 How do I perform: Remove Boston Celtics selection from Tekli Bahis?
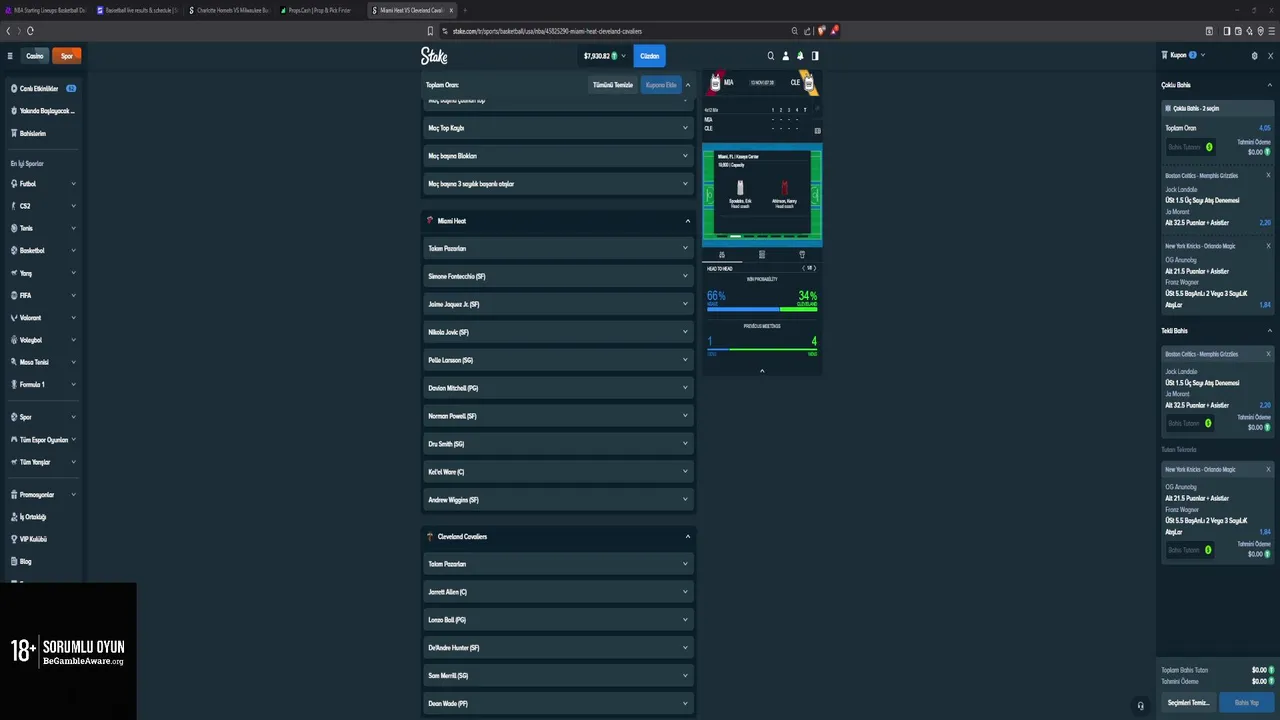click(x=1268, y=354)
